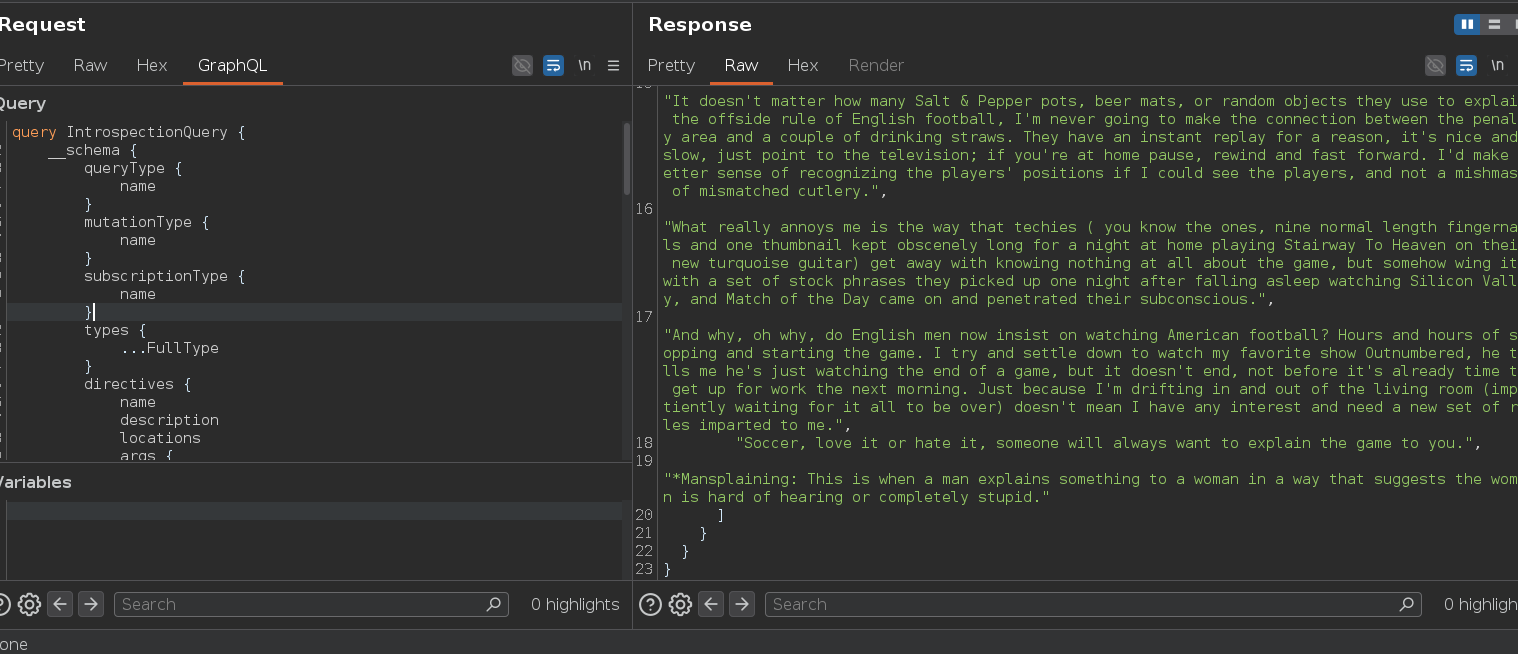The width and height of the screenshot is (1518, 654).
Task: Click response line number 23
Action: (643, 568)
